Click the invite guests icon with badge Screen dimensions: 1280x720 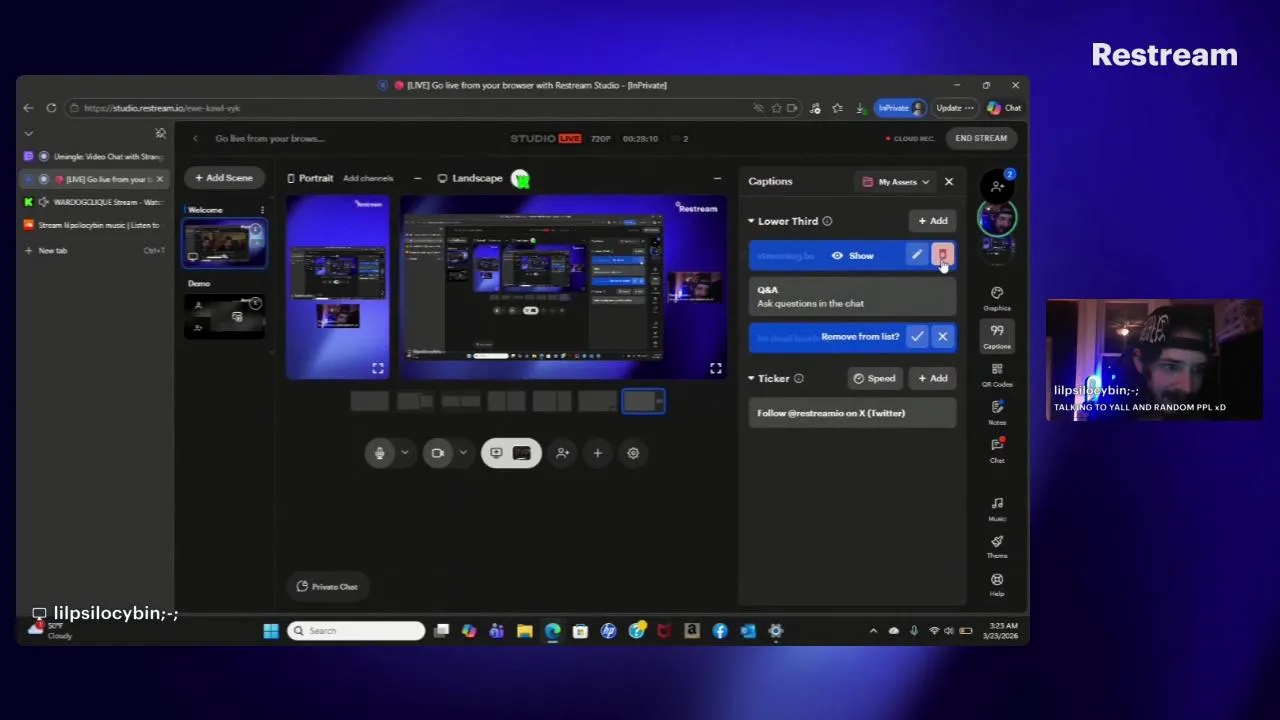coord(997,185)
